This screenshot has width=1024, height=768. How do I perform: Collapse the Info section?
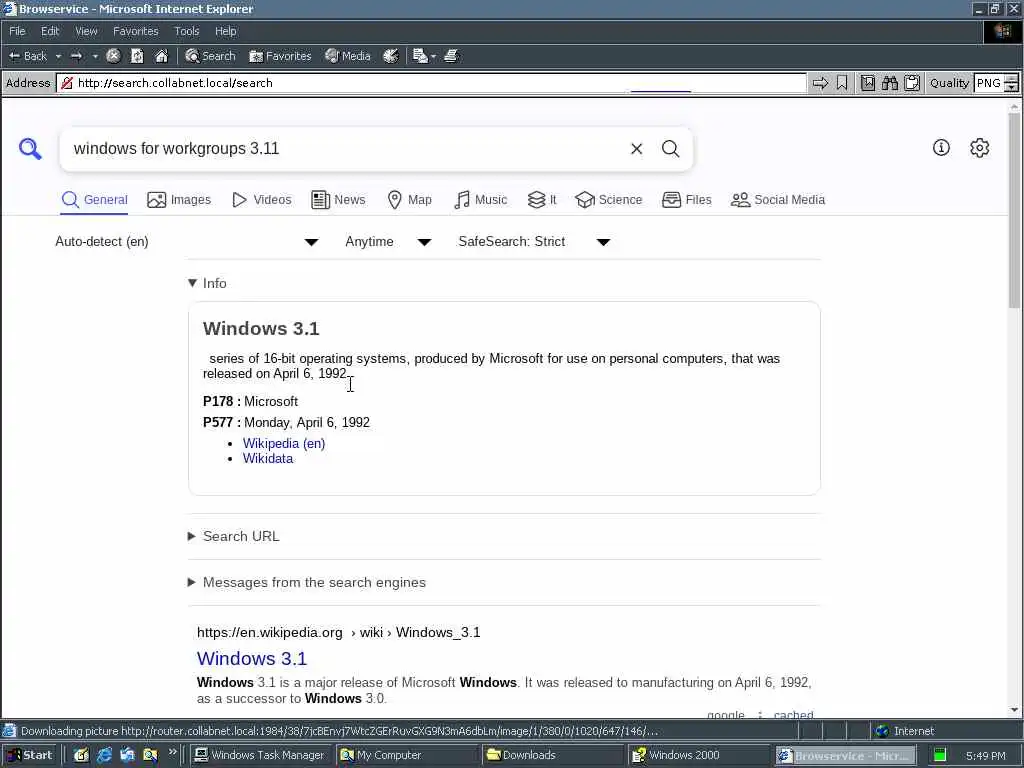click(207, 283)
